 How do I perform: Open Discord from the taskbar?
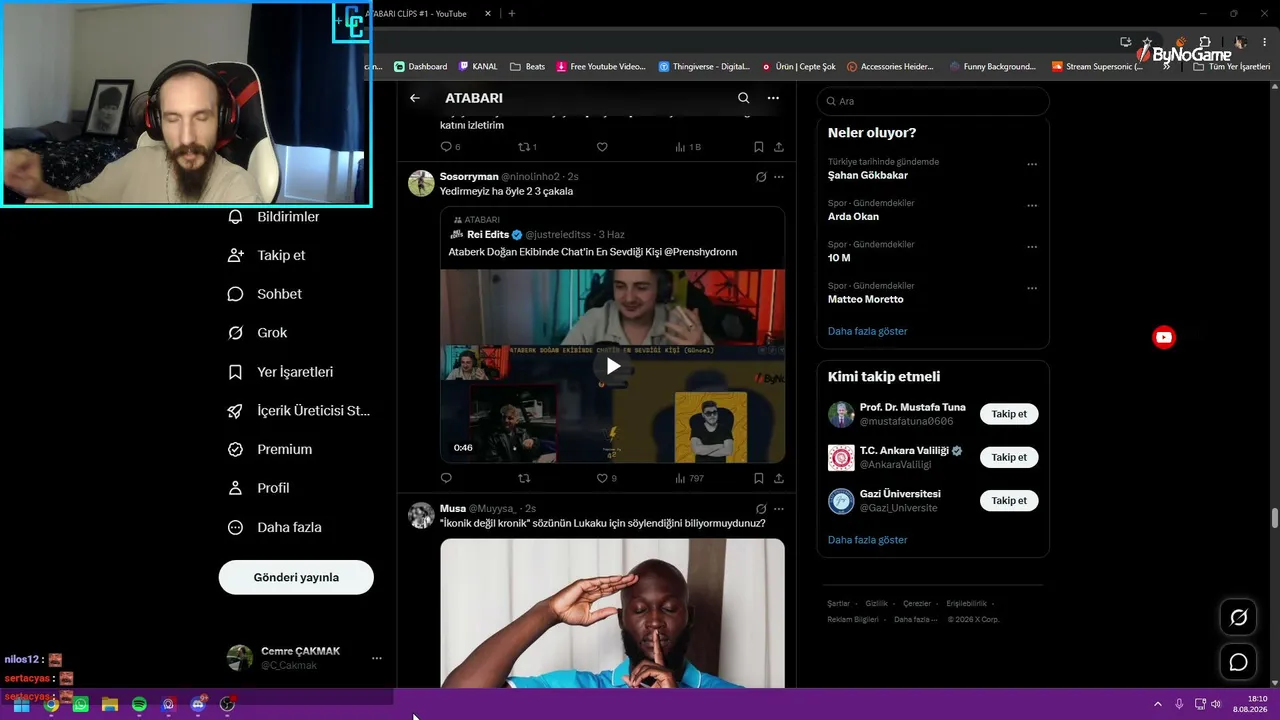tap(198, 704)
